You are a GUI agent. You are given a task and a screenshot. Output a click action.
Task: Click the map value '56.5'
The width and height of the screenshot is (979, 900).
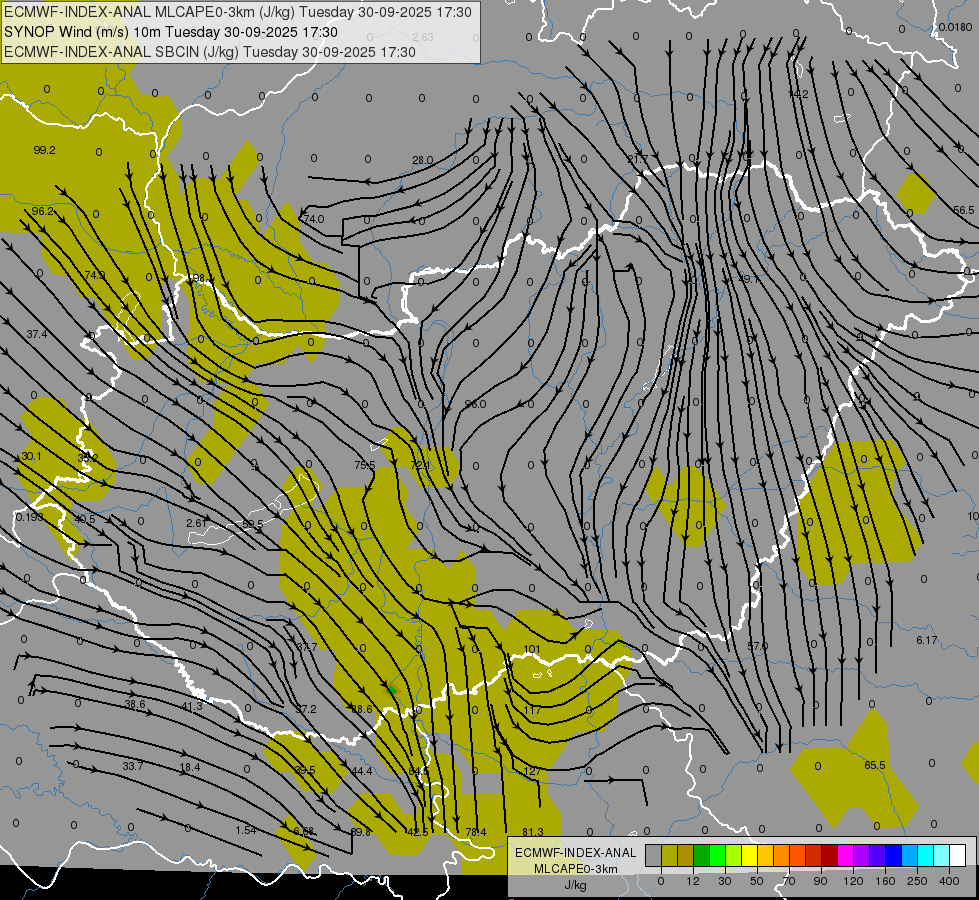pos(963,210)
